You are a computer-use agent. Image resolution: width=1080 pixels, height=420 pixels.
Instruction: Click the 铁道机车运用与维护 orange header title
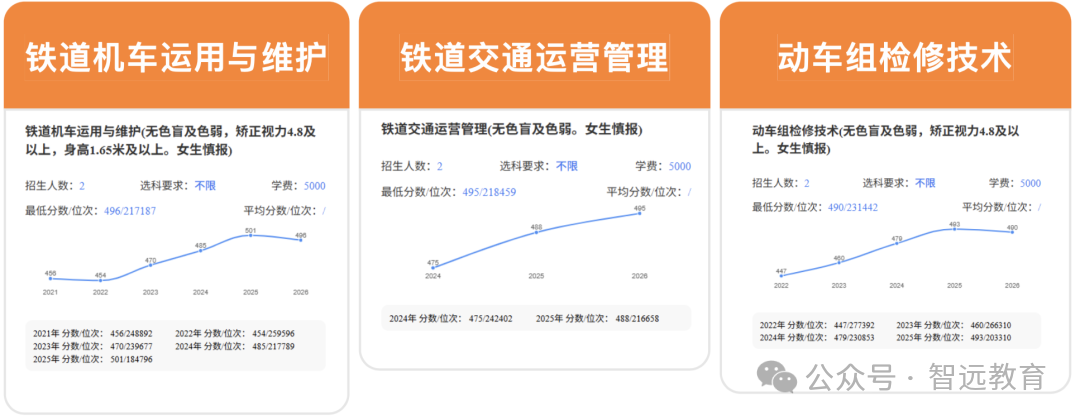[x=176, y=56]
